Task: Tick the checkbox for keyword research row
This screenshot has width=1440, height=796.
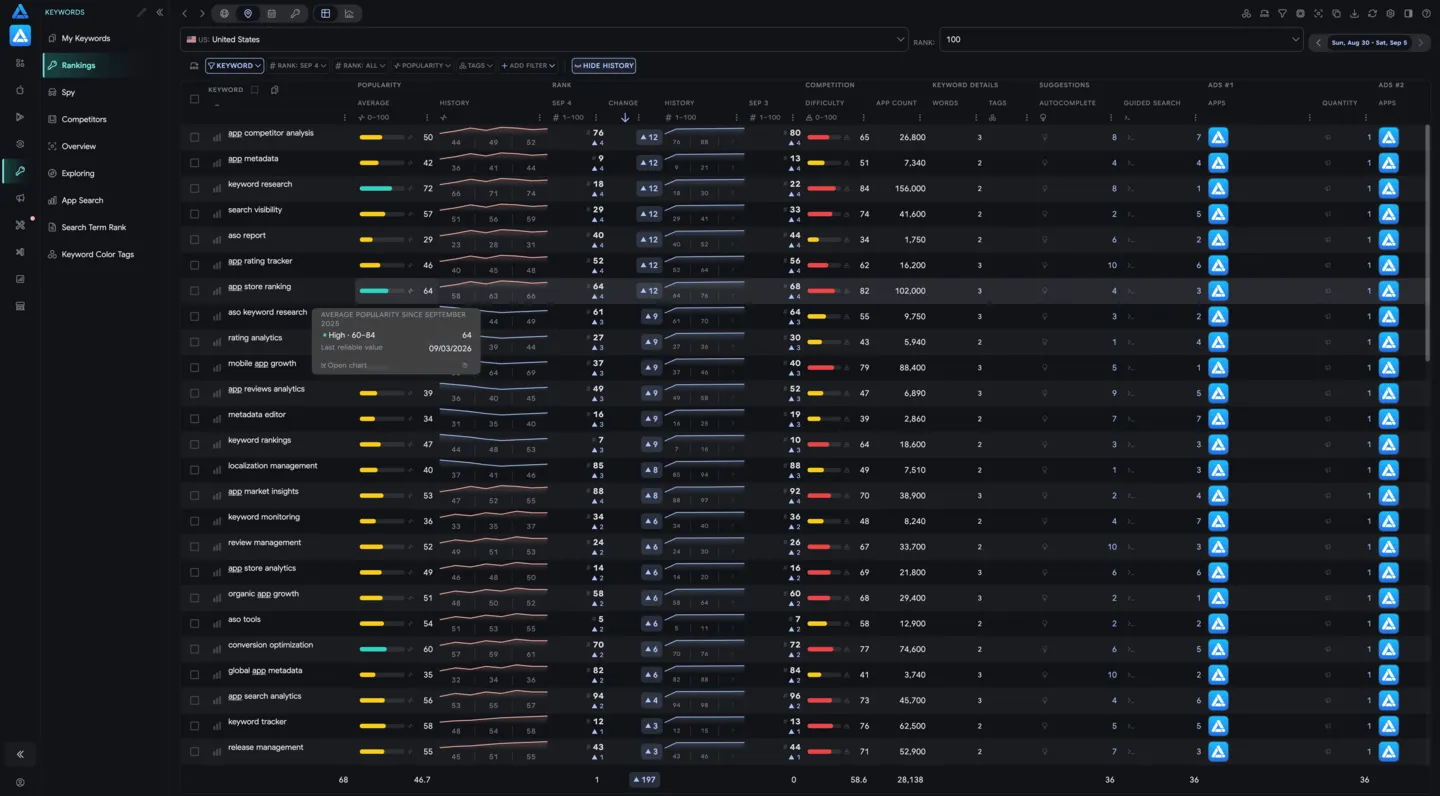Action: coord(194,189)
